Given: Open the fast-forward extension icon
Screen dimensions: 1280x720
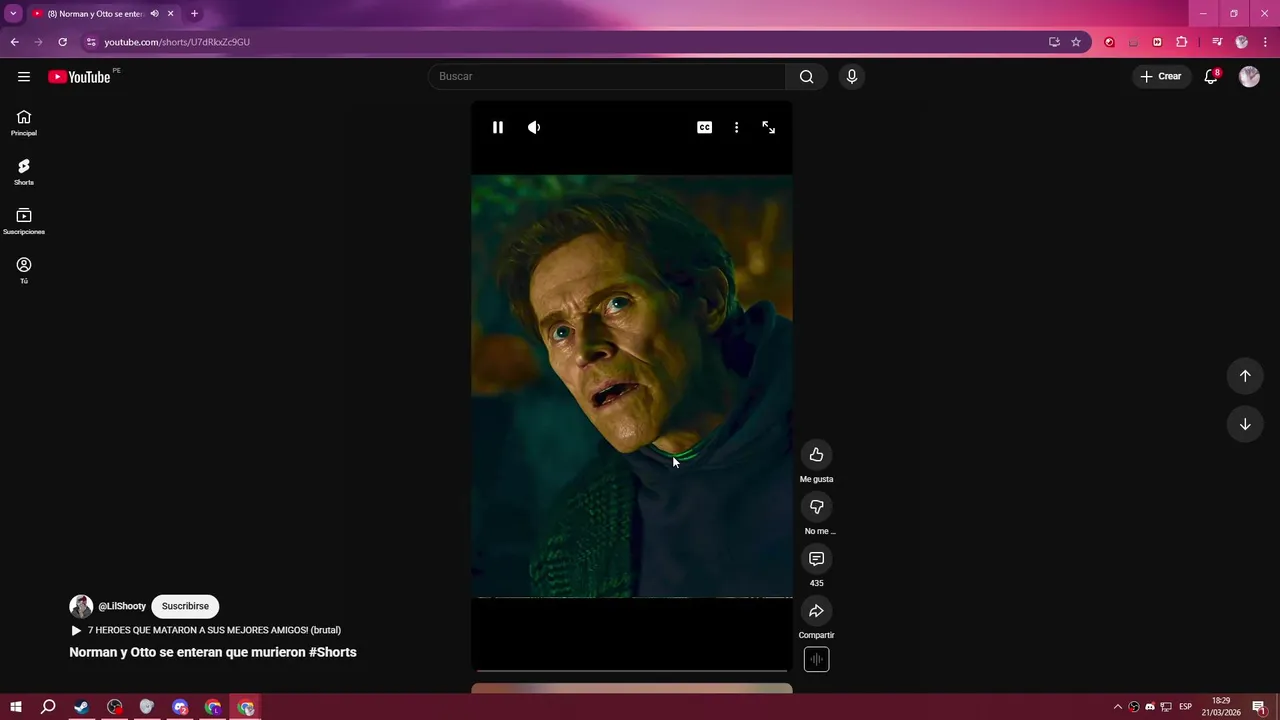Looking at the screenshot, I should [x=1157, y=42].
